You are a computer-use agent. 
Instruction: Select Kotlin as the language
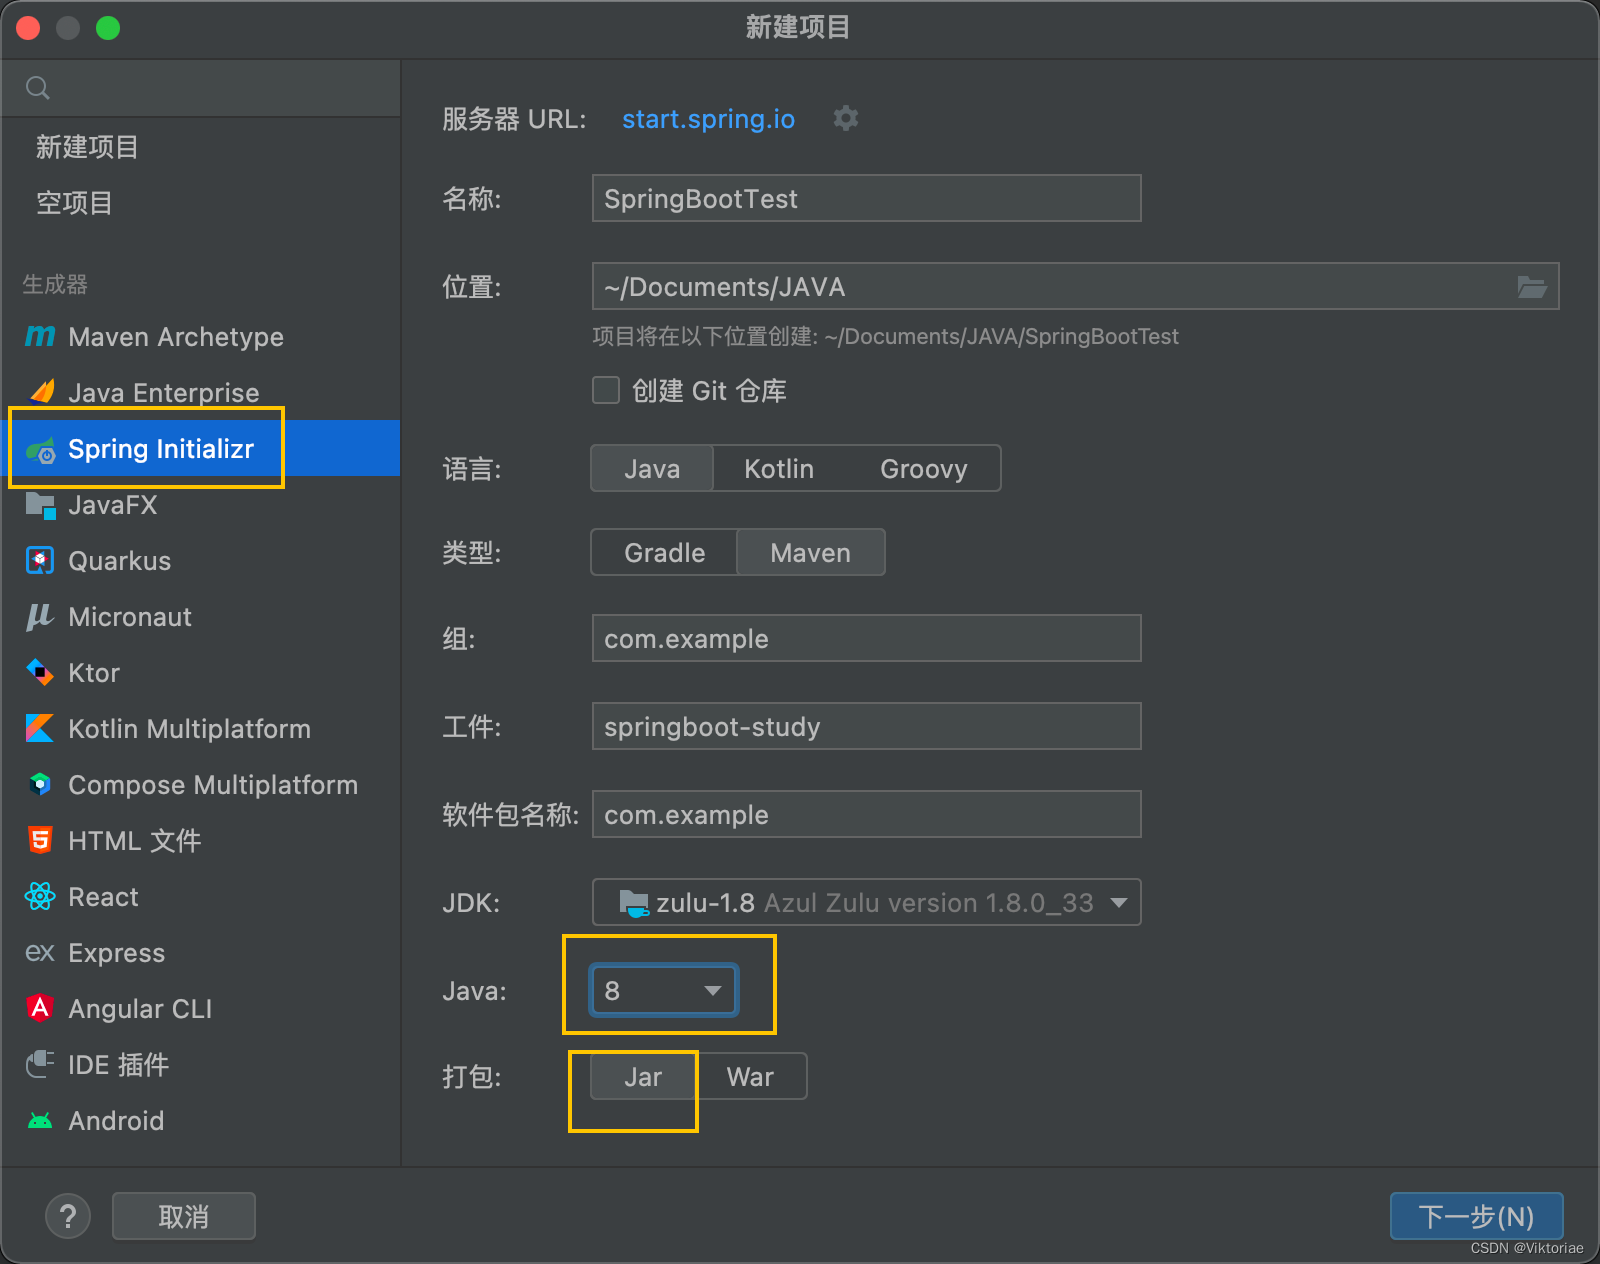pyautogui.click(x=779, y=468)
